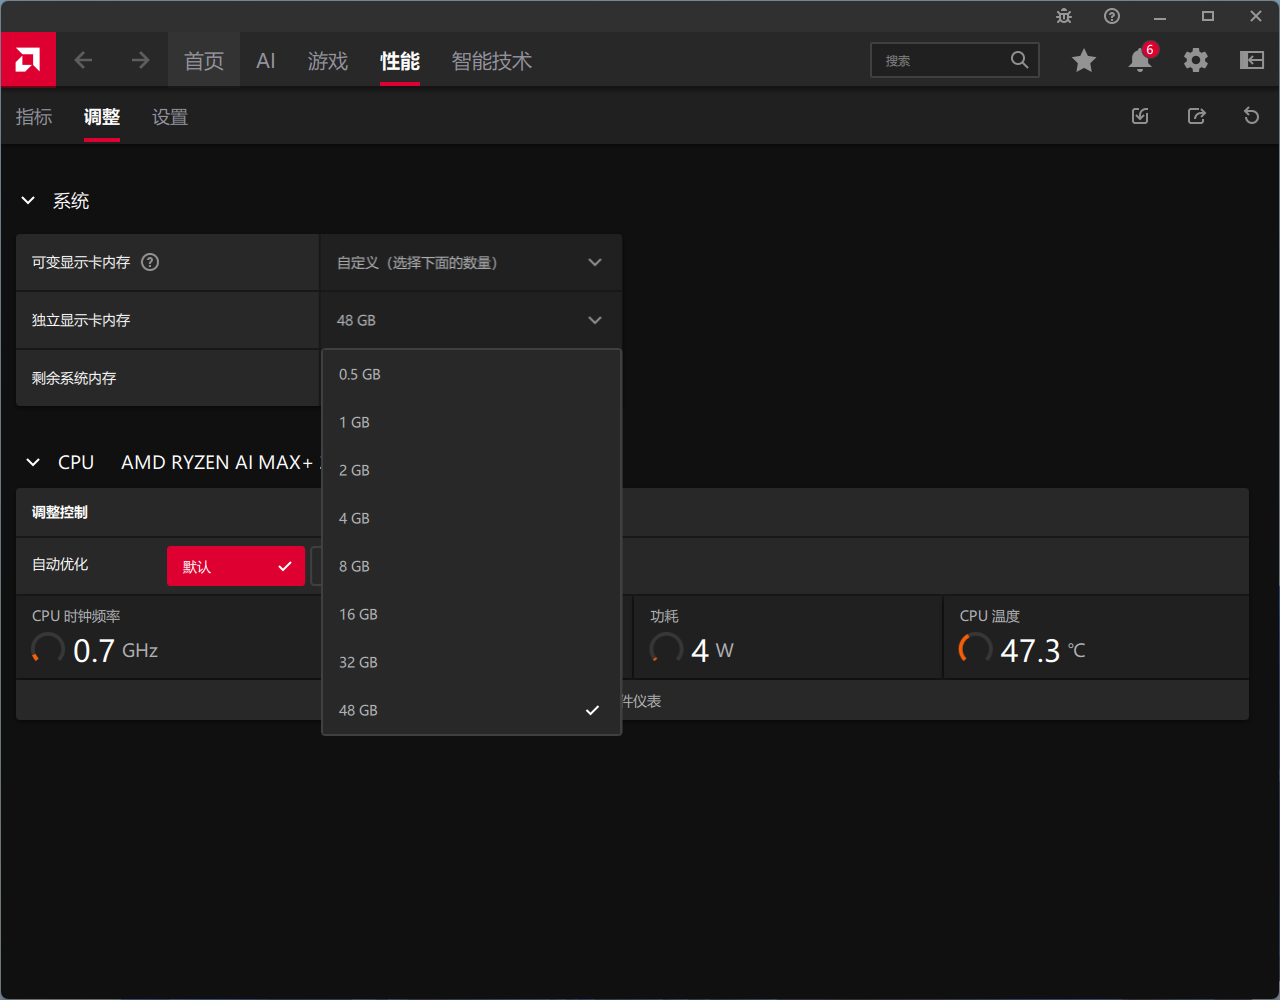Toggle the sidebar panel icon
Image resolution: width=1280 pixels, height=1000 pixels.
click(x=1252, y=61)
